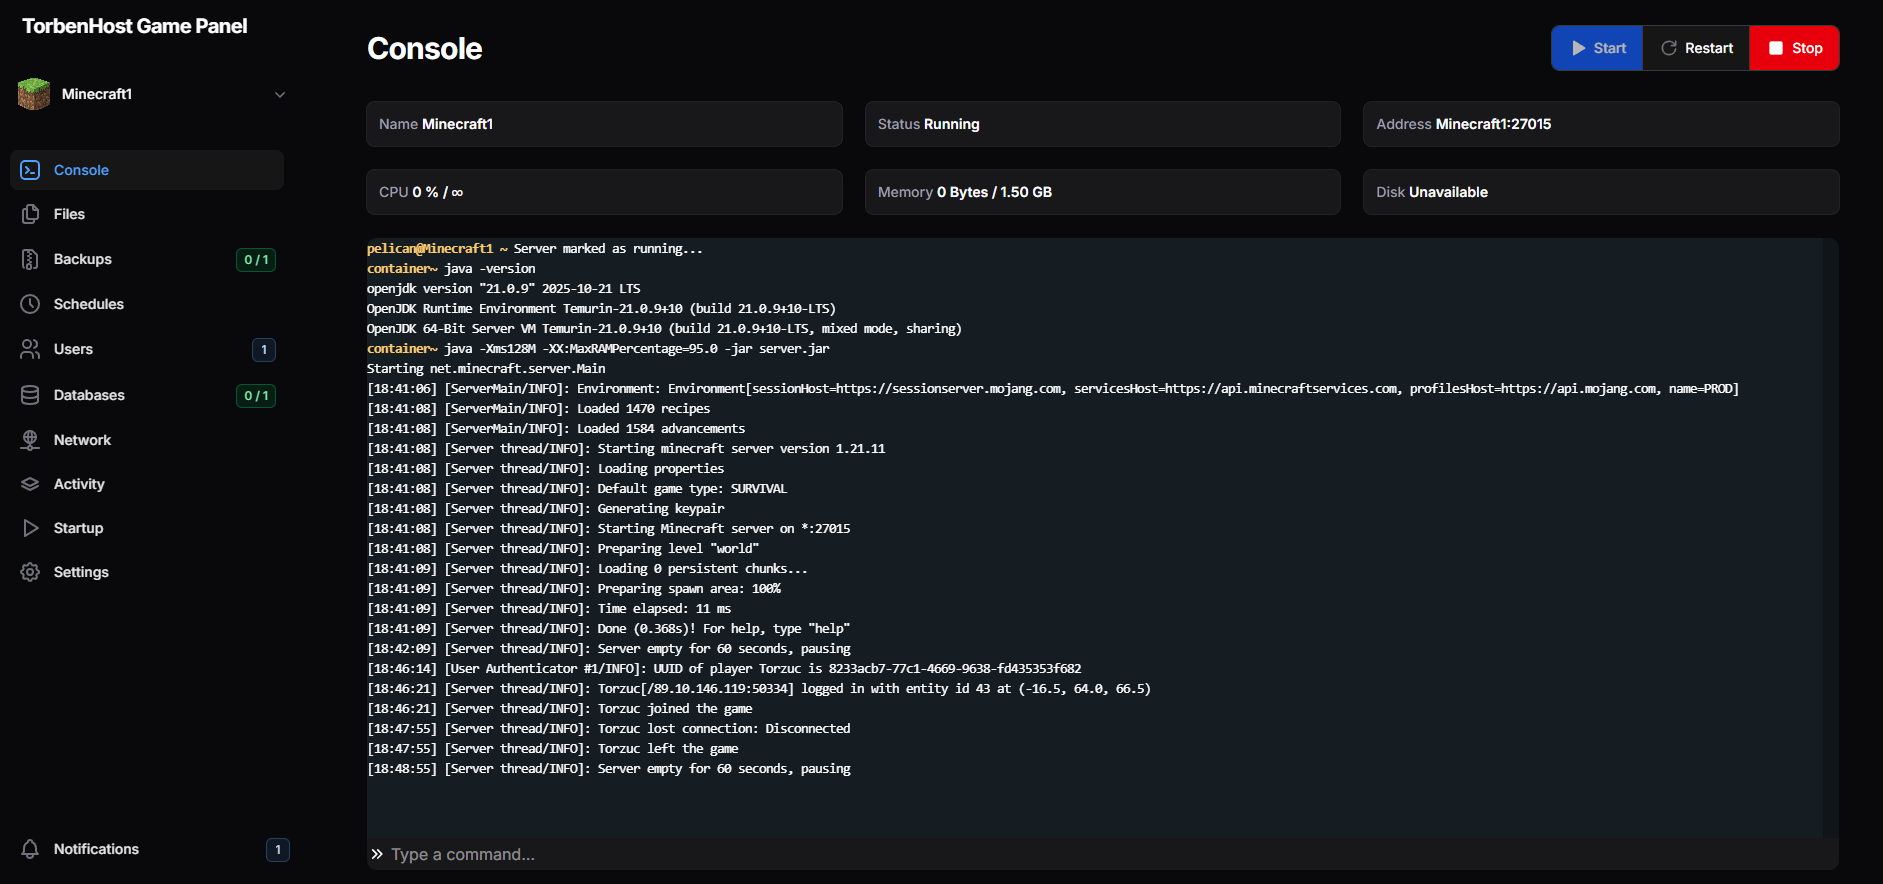Click the console output scrollbar
The image size is (1883, 884).
click(x=1830, y=538)
